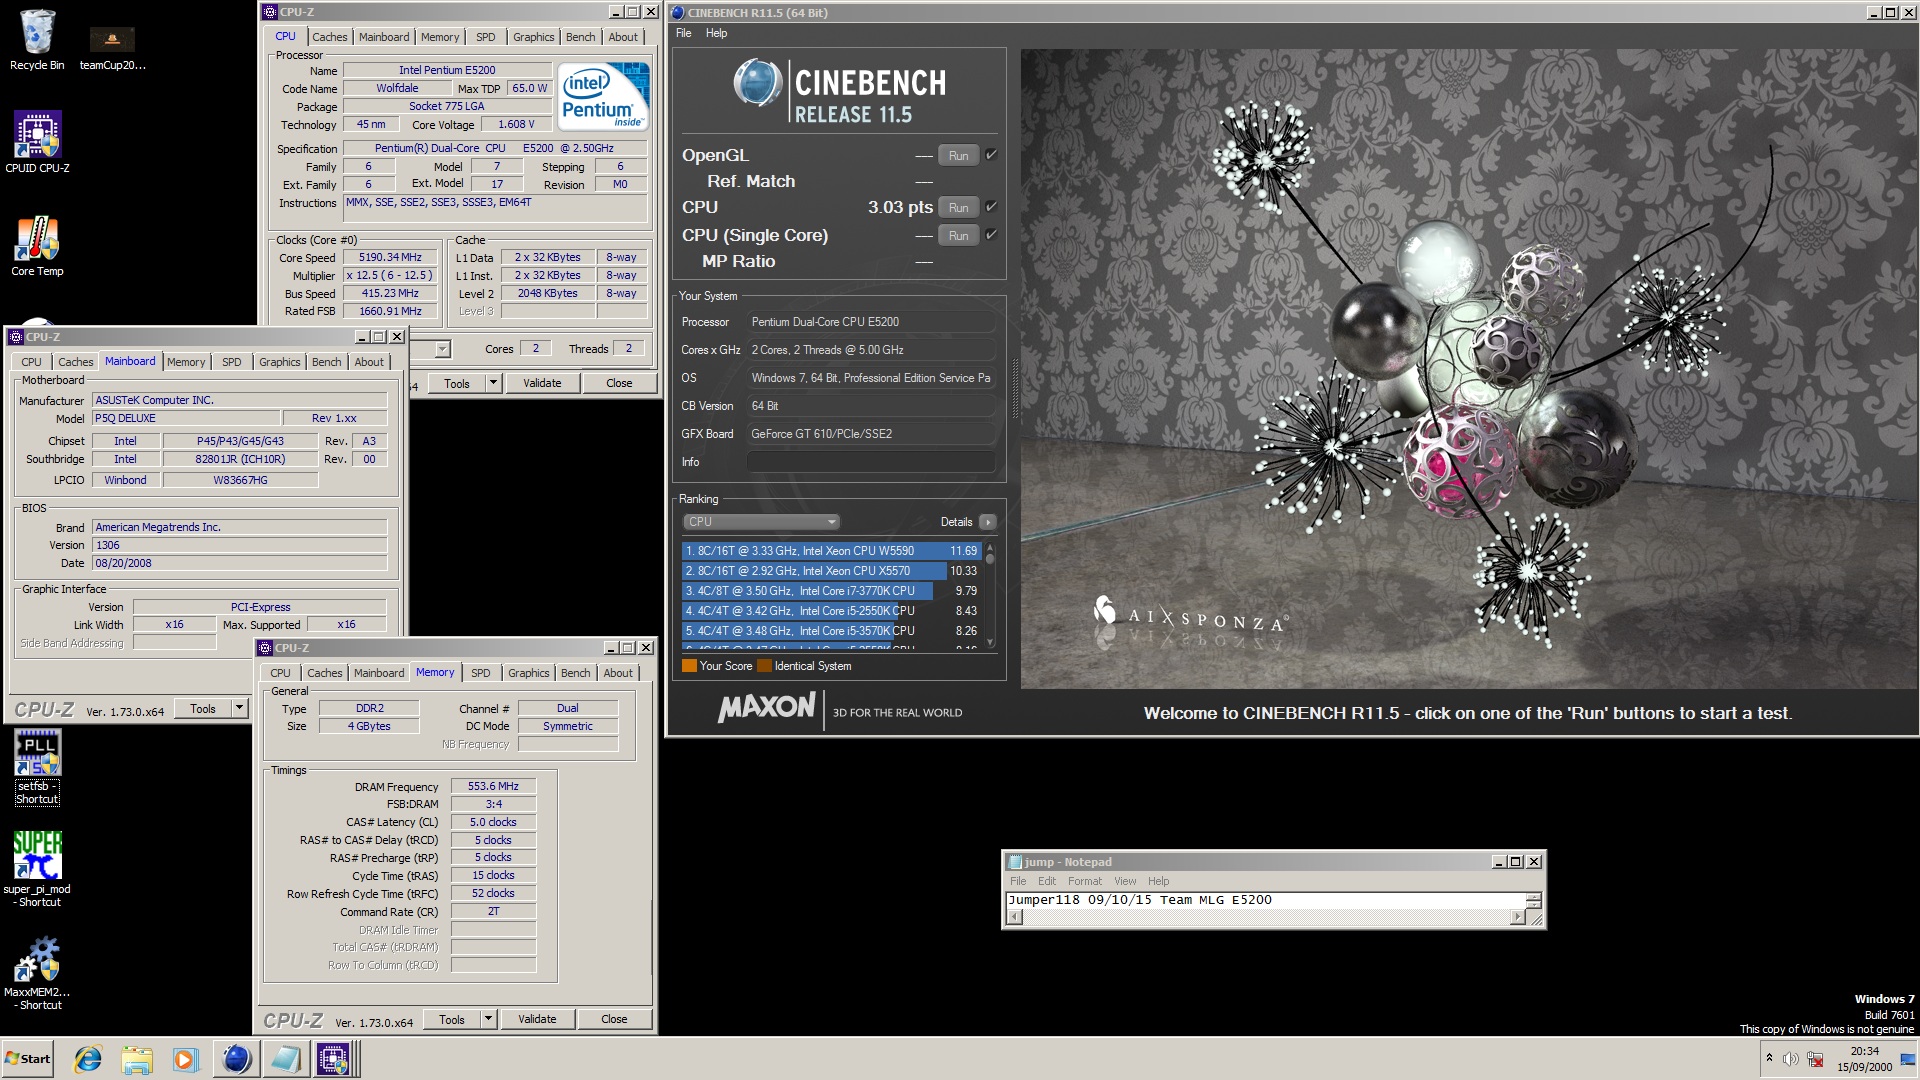The height and width of the screenshot is (1080, 1920).
Task: Click the Aixsponza logo in render view
Action: click(x=1190, y=615)
